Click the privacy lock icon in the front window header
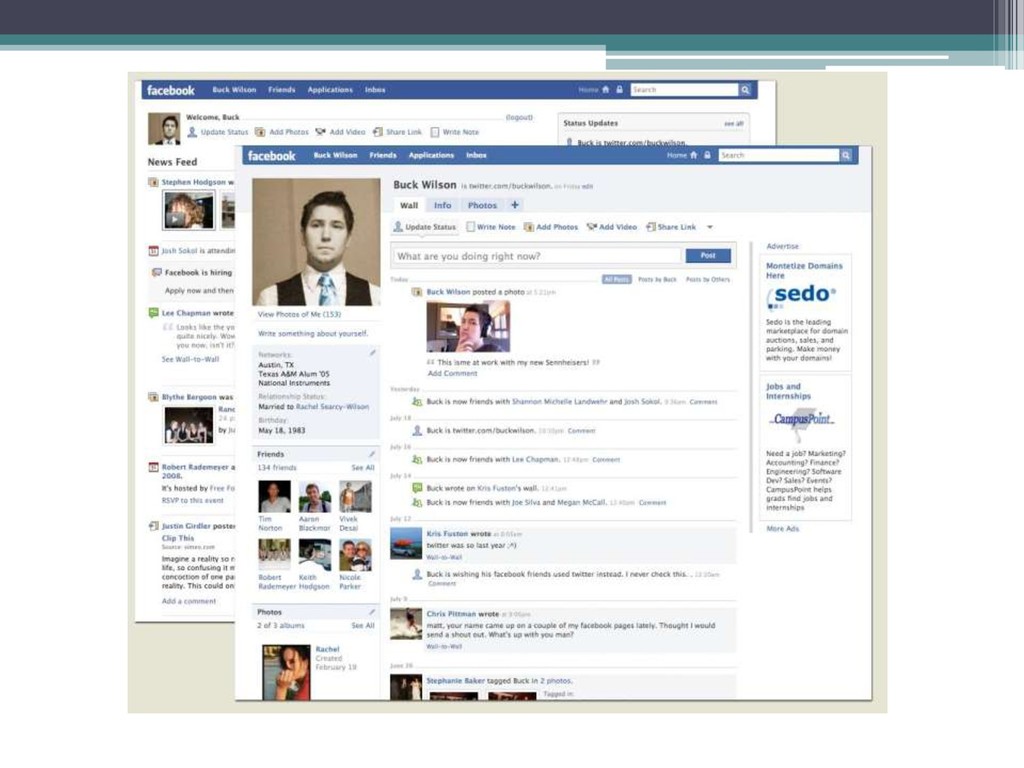Viewport: 1024px width, 768px height. pyautogui.click(x=707, y=155)
